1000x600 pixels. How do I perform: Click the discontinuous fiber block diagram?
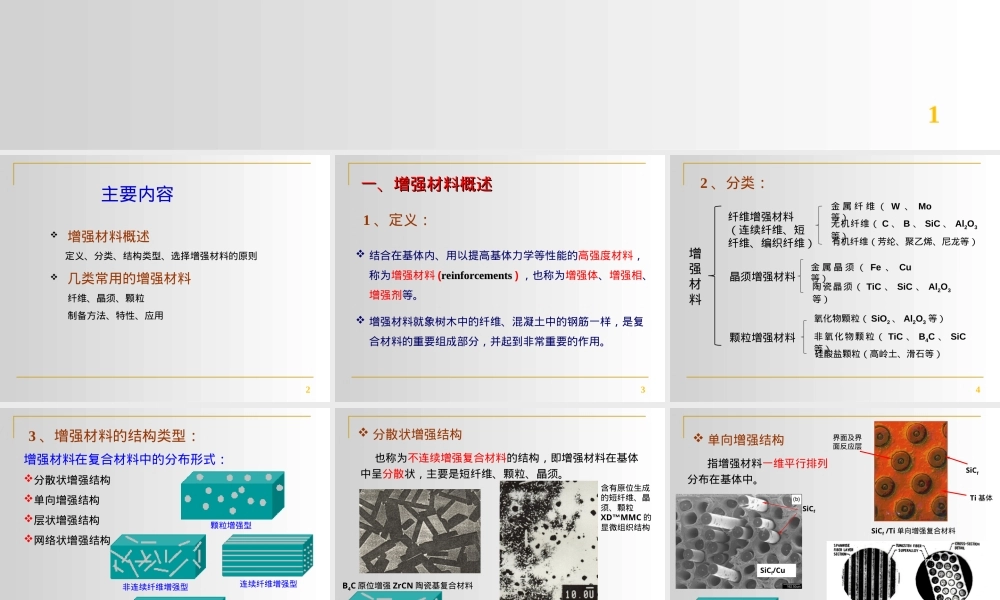click(158, 557)
